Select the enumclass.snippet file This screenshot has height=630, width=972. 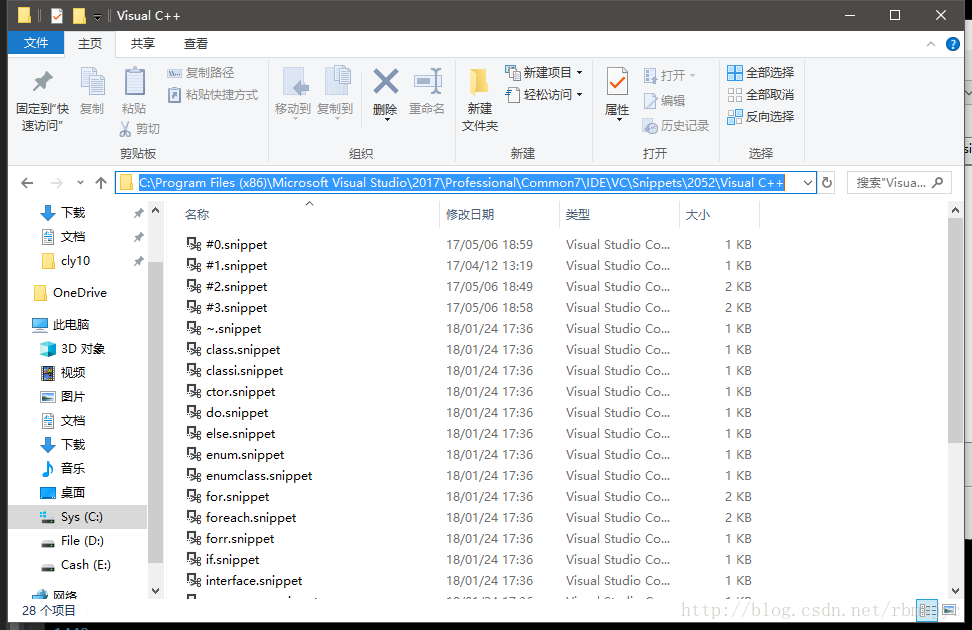coord(249,476)
